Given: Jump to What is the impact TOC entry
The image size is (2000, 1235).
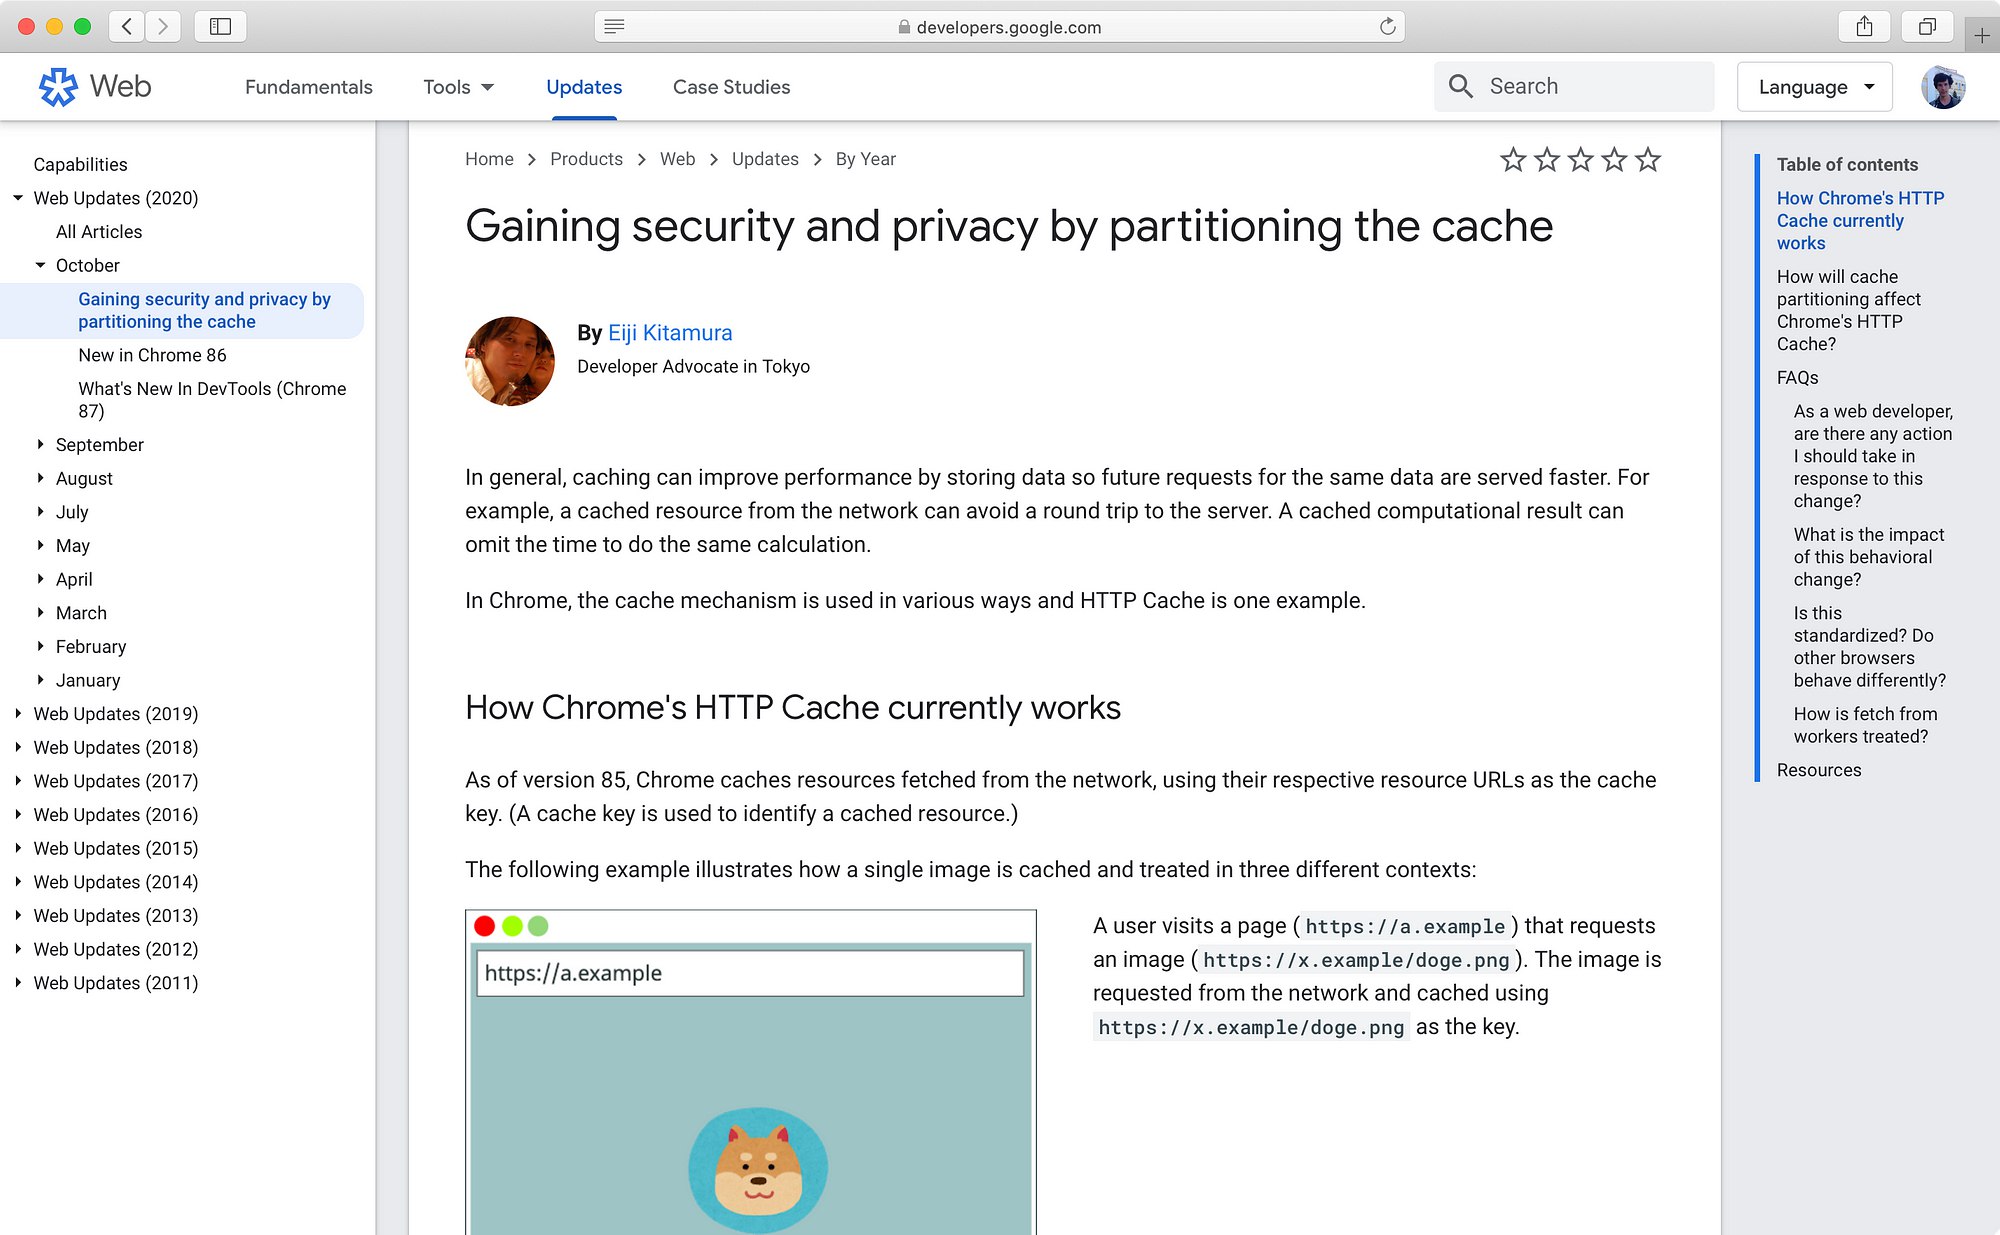Looking at the screenshot, I should click(1868, 557).
